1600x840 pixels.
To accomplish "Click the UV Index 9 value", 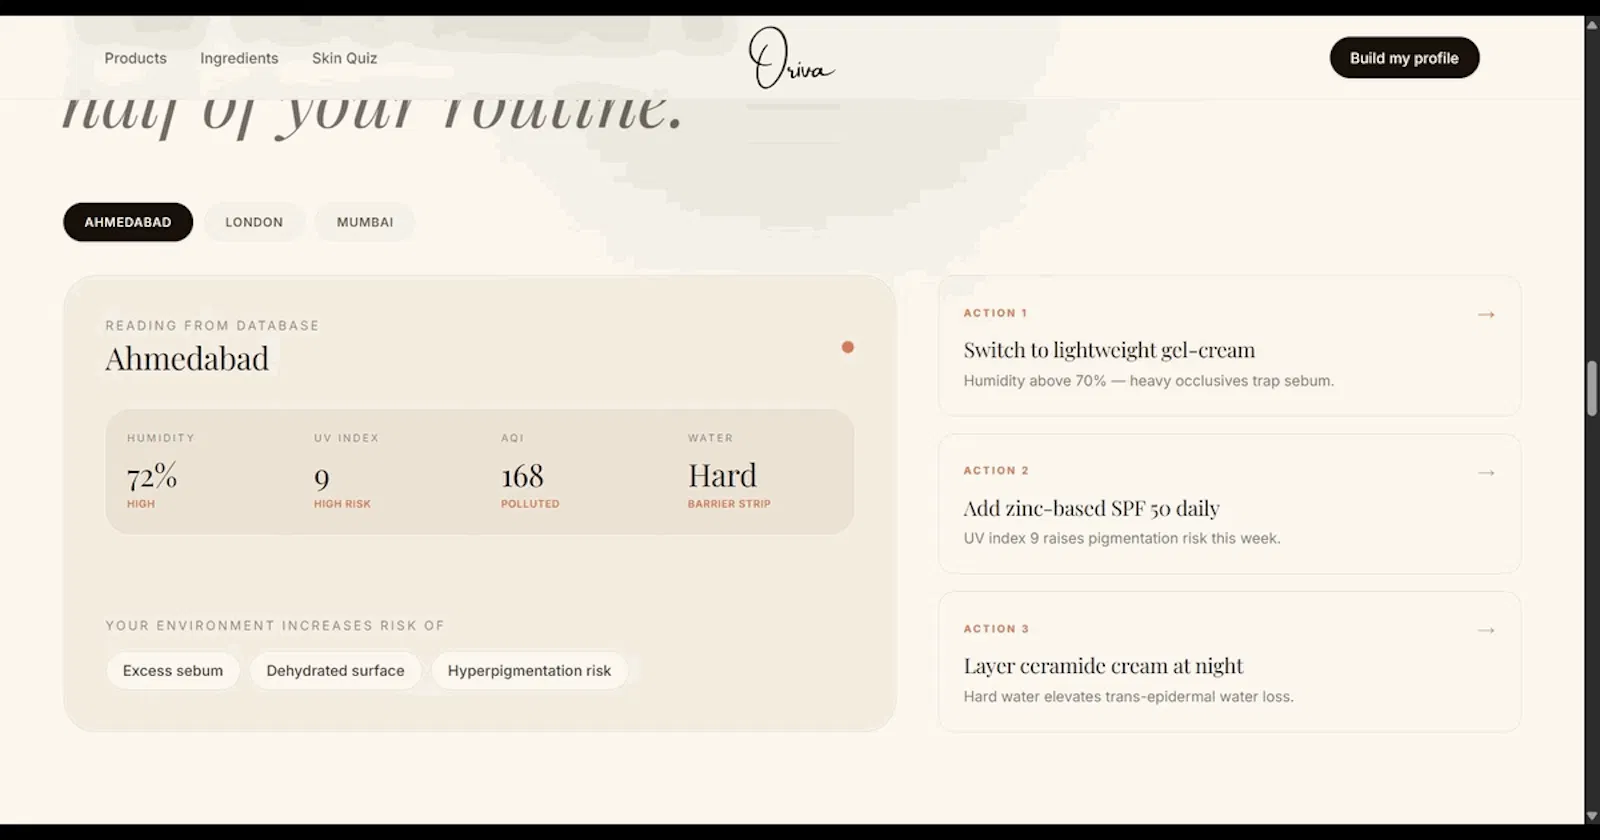I will (x=322, y=479).
